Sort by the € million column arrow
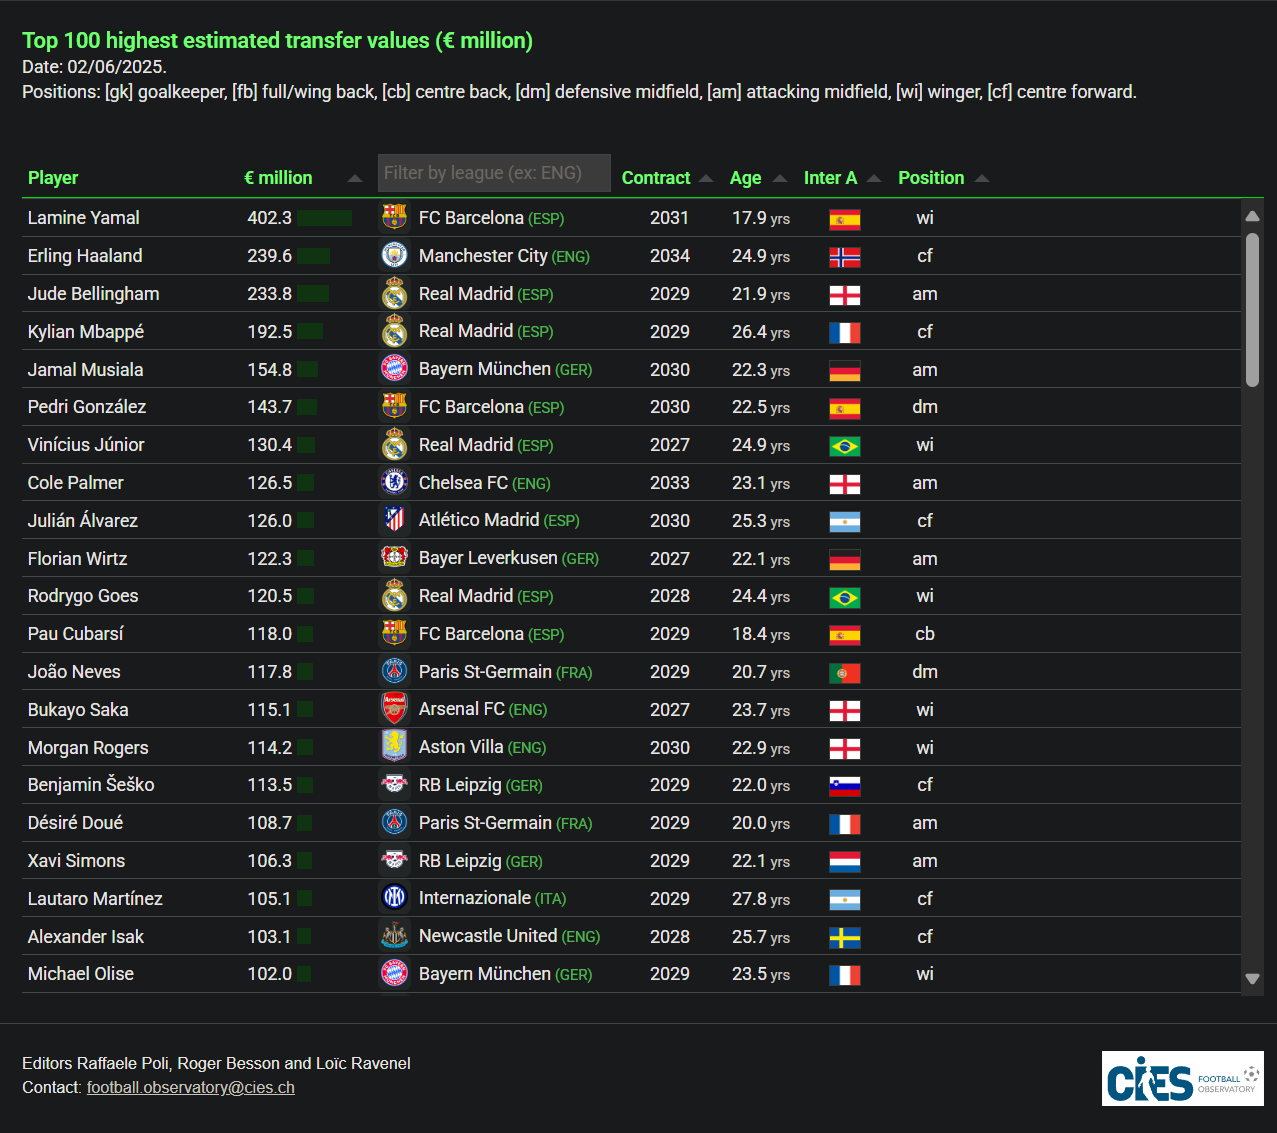Viewport: 1277px width, 1133px height. click(x=355, y=179)
